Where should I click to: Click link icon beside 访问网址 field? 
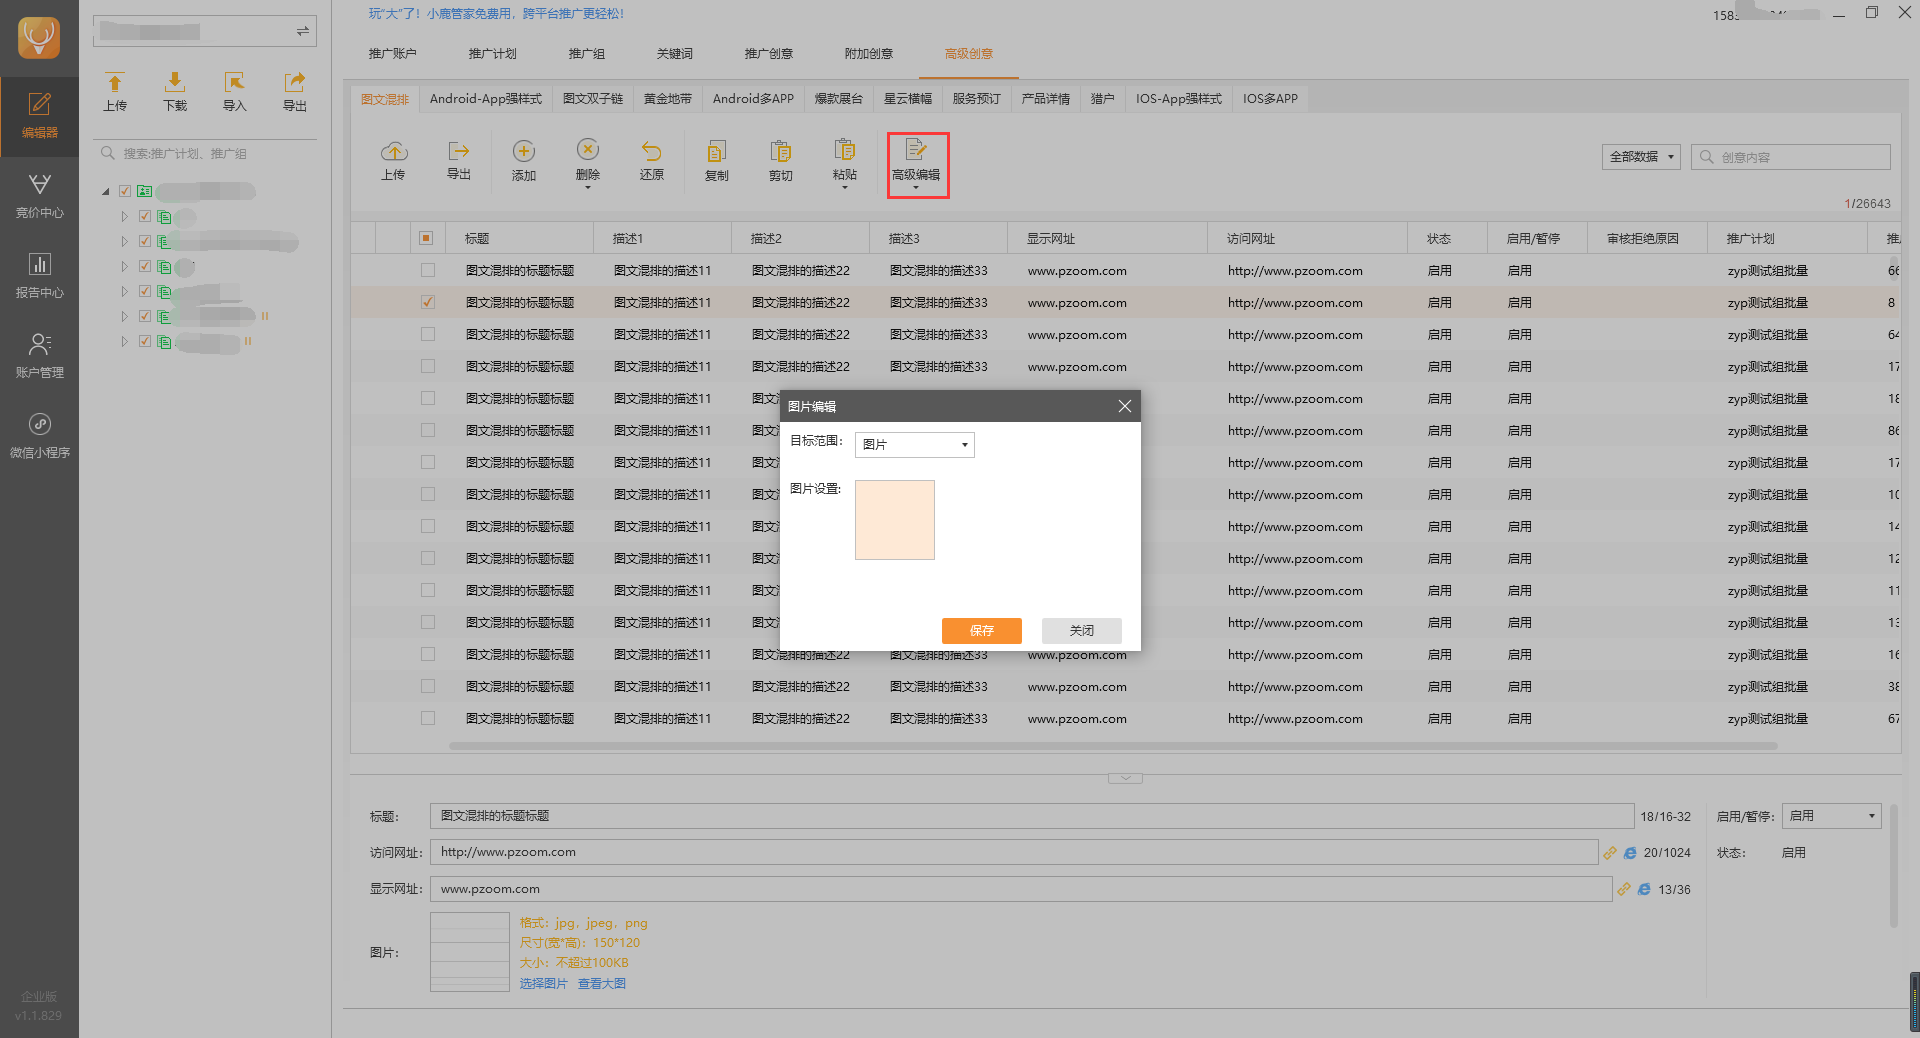(1610, 853)
